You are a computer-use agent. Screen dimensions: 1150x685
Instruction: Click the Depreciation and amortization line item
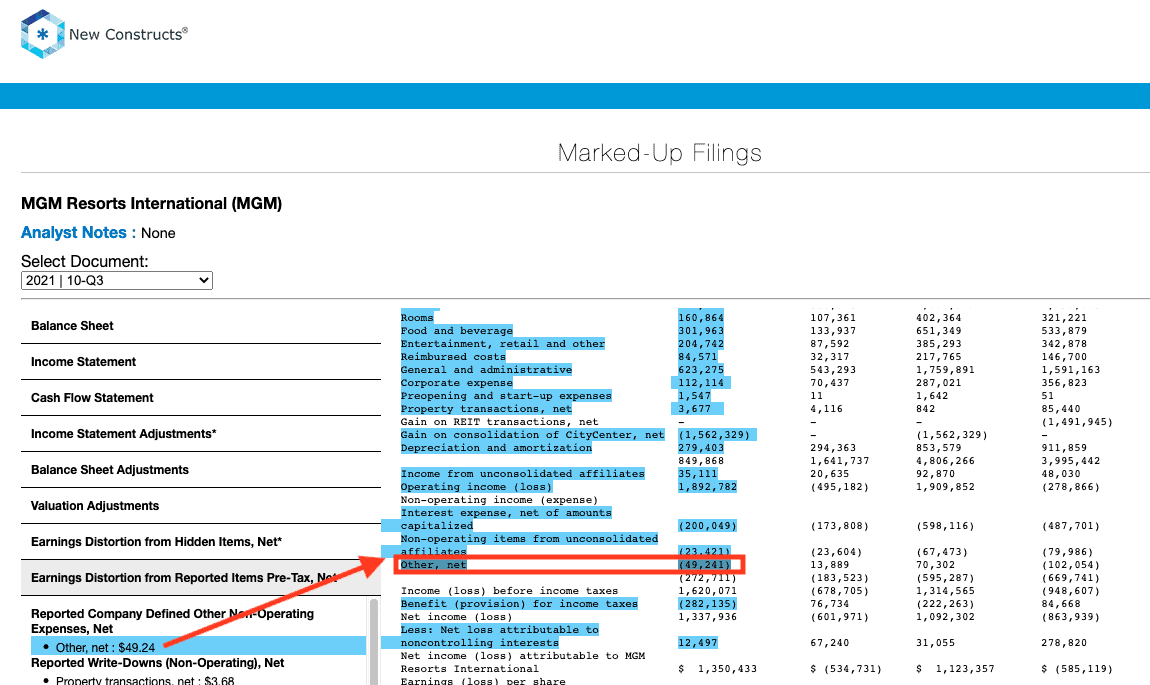click(x=496, y=448)
